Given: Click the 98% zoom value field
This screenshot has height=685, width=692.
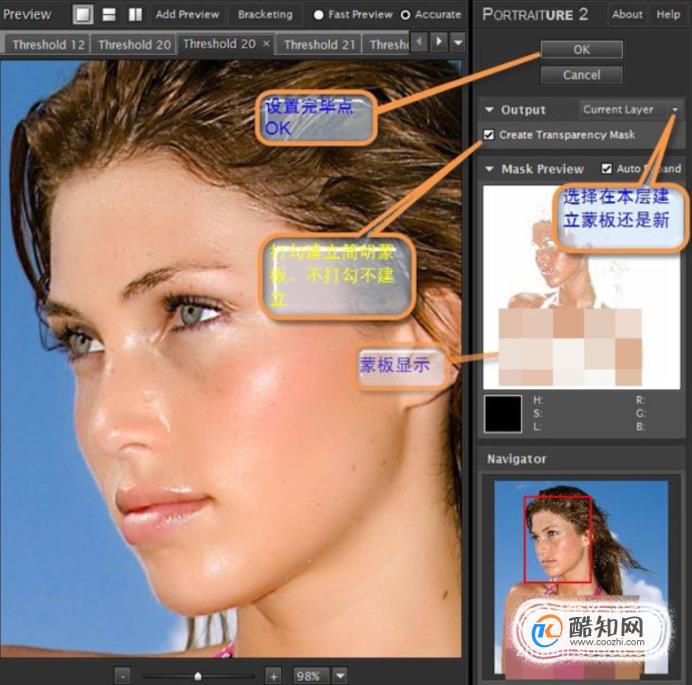Looking at the screenshot, I should (x=310, y=676).
